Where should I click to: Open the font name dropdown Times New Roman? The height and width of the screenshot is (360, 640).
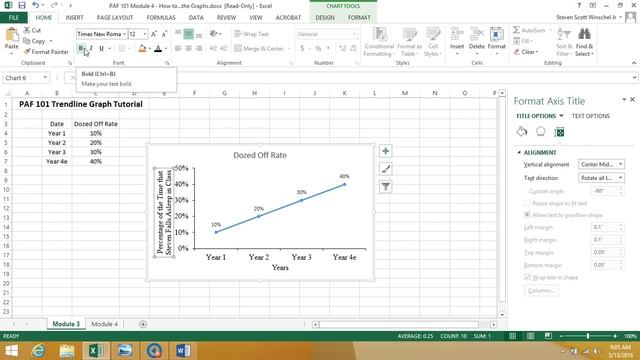(124, 34)
